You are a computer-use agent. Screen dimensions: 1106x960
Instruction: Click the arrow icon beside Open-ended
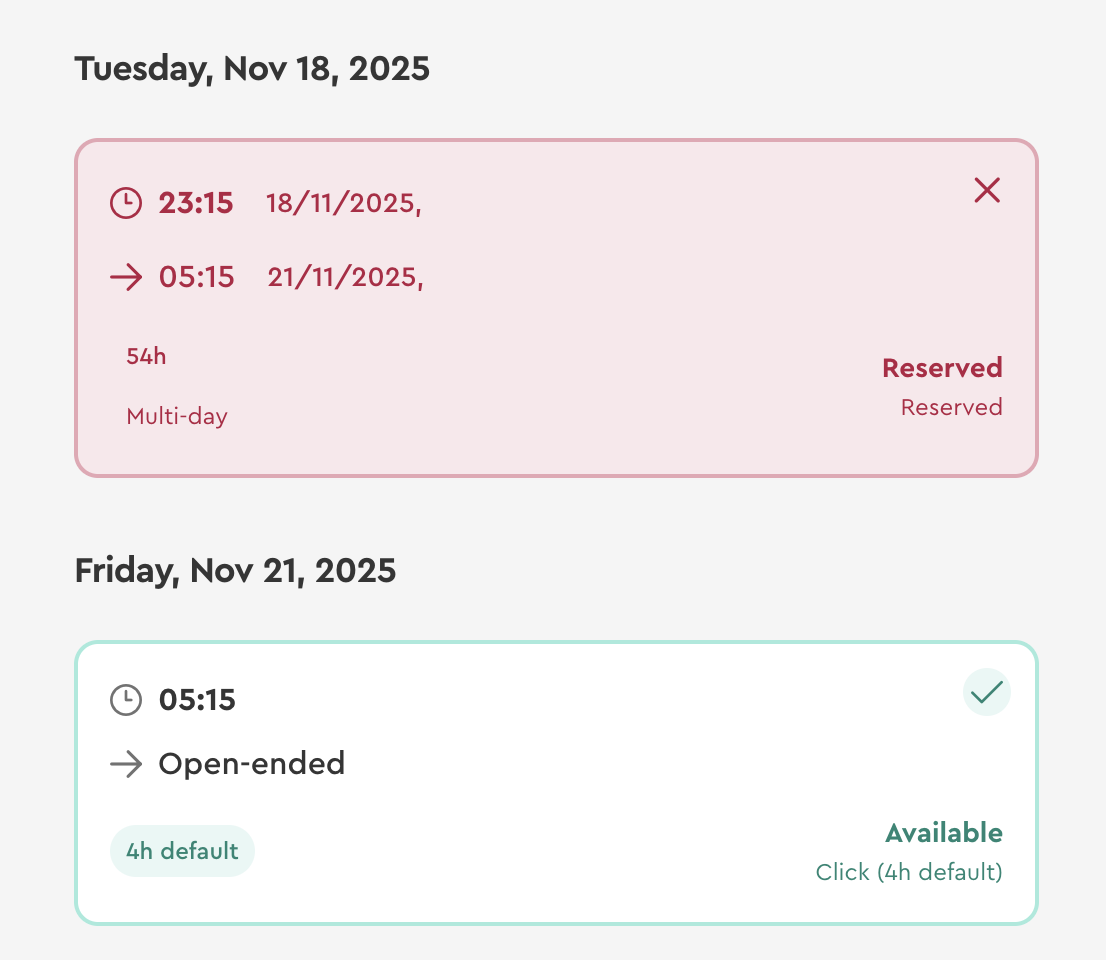tap(126, 765)
